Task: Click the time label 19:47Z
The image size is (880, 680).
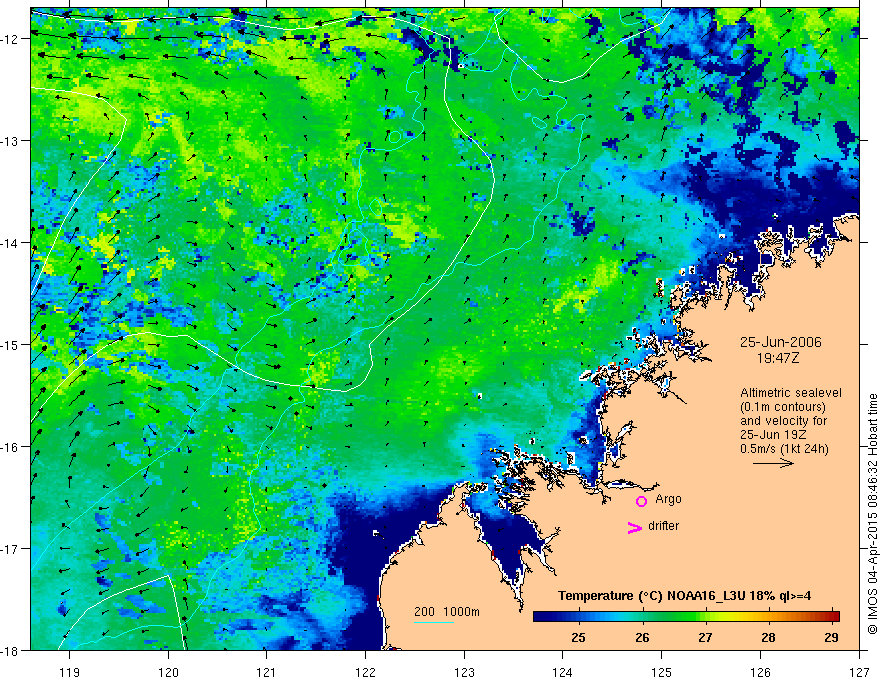Action: click(777, 358)
